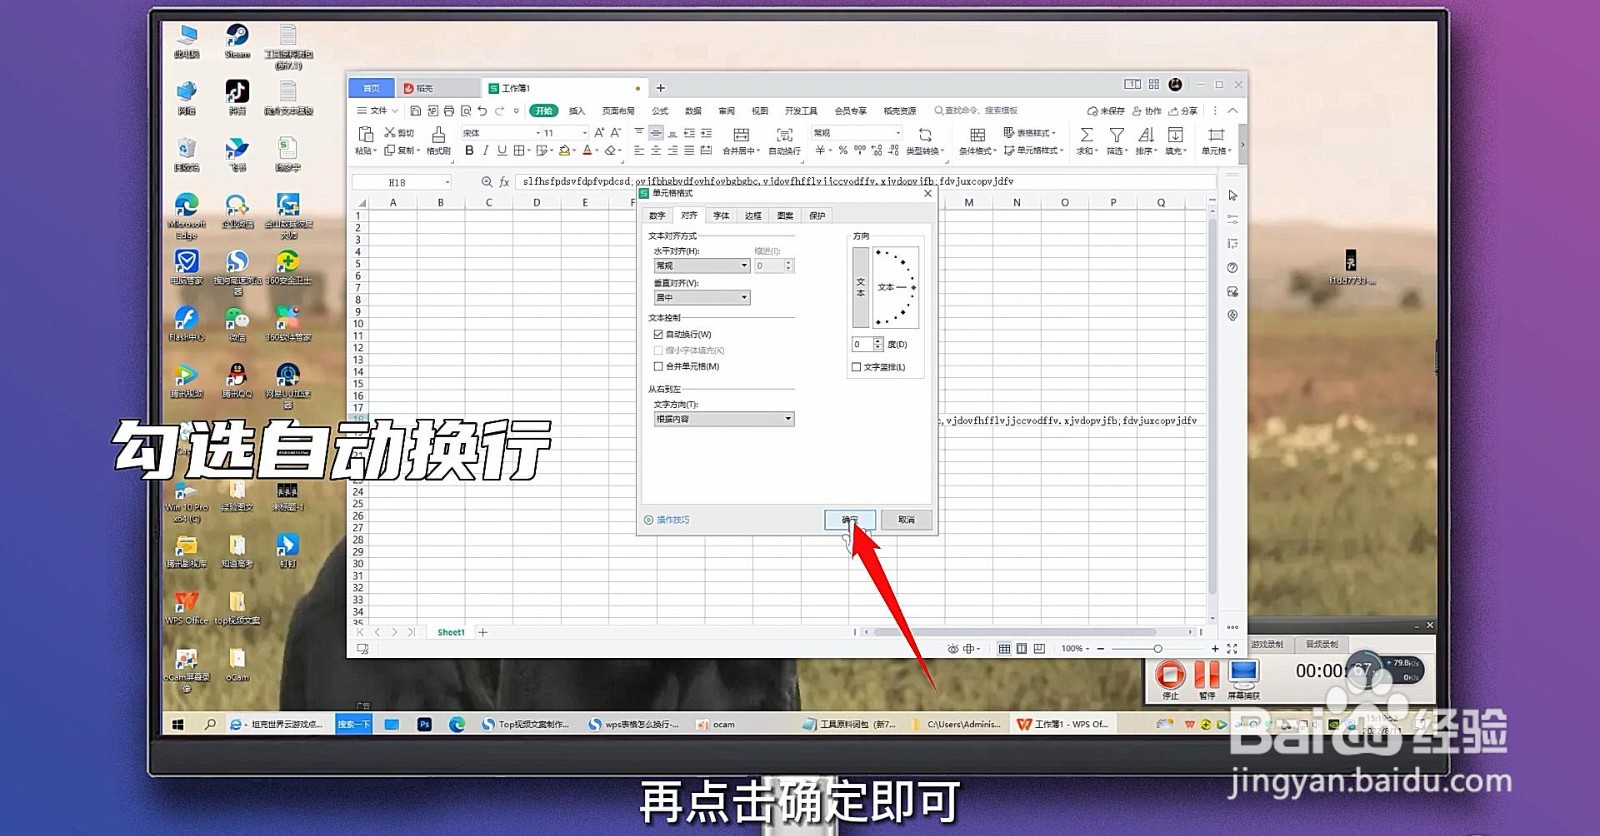The image size is (1600, 836).
Task: Click the fx insert function icon
Action: tap(505, 182)
